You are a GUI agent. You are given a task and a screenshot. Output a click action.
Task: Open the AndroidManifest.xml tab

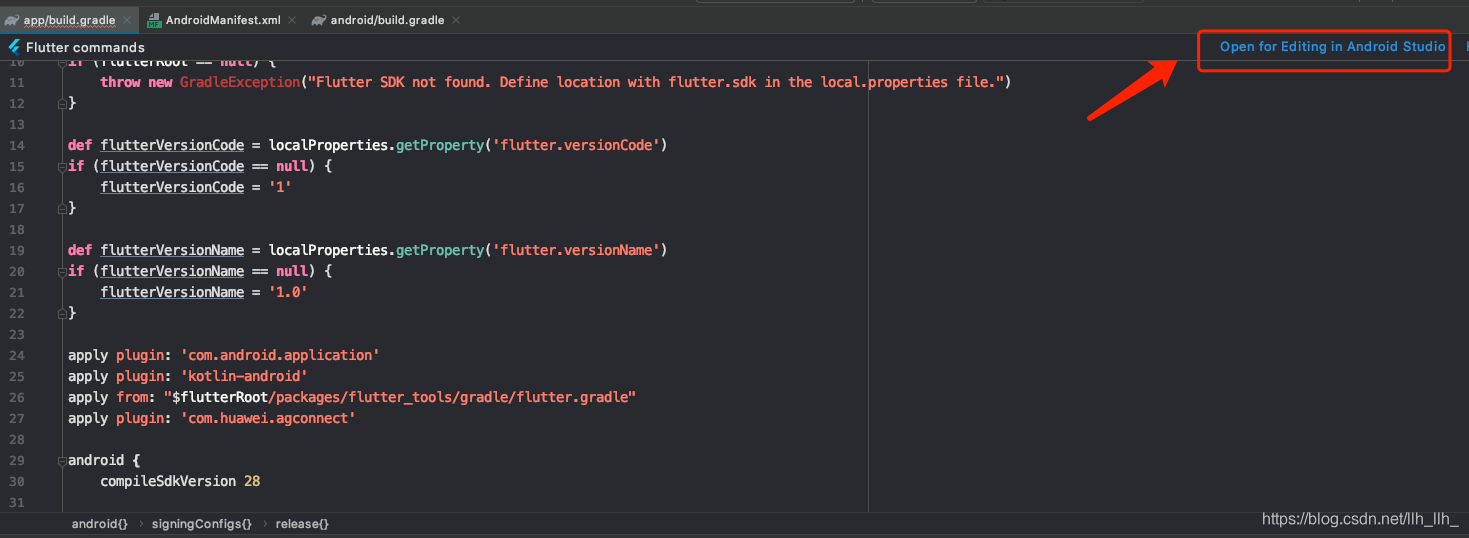223,20
